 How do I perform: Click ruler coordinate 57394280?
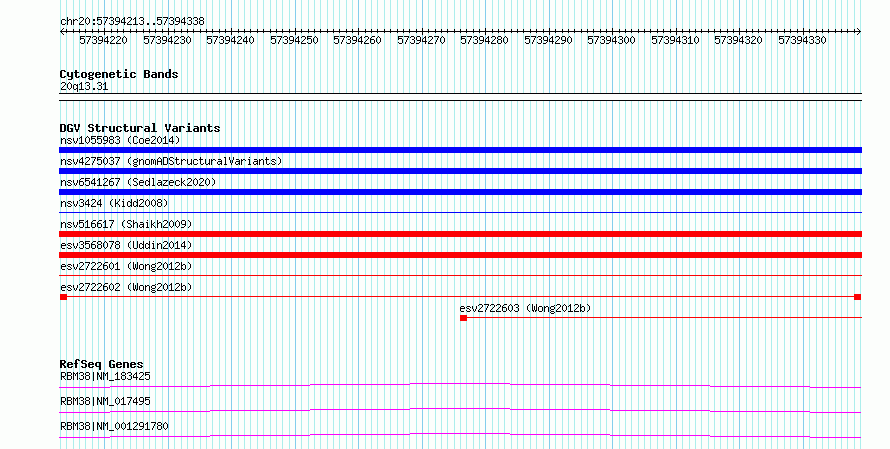484,40
